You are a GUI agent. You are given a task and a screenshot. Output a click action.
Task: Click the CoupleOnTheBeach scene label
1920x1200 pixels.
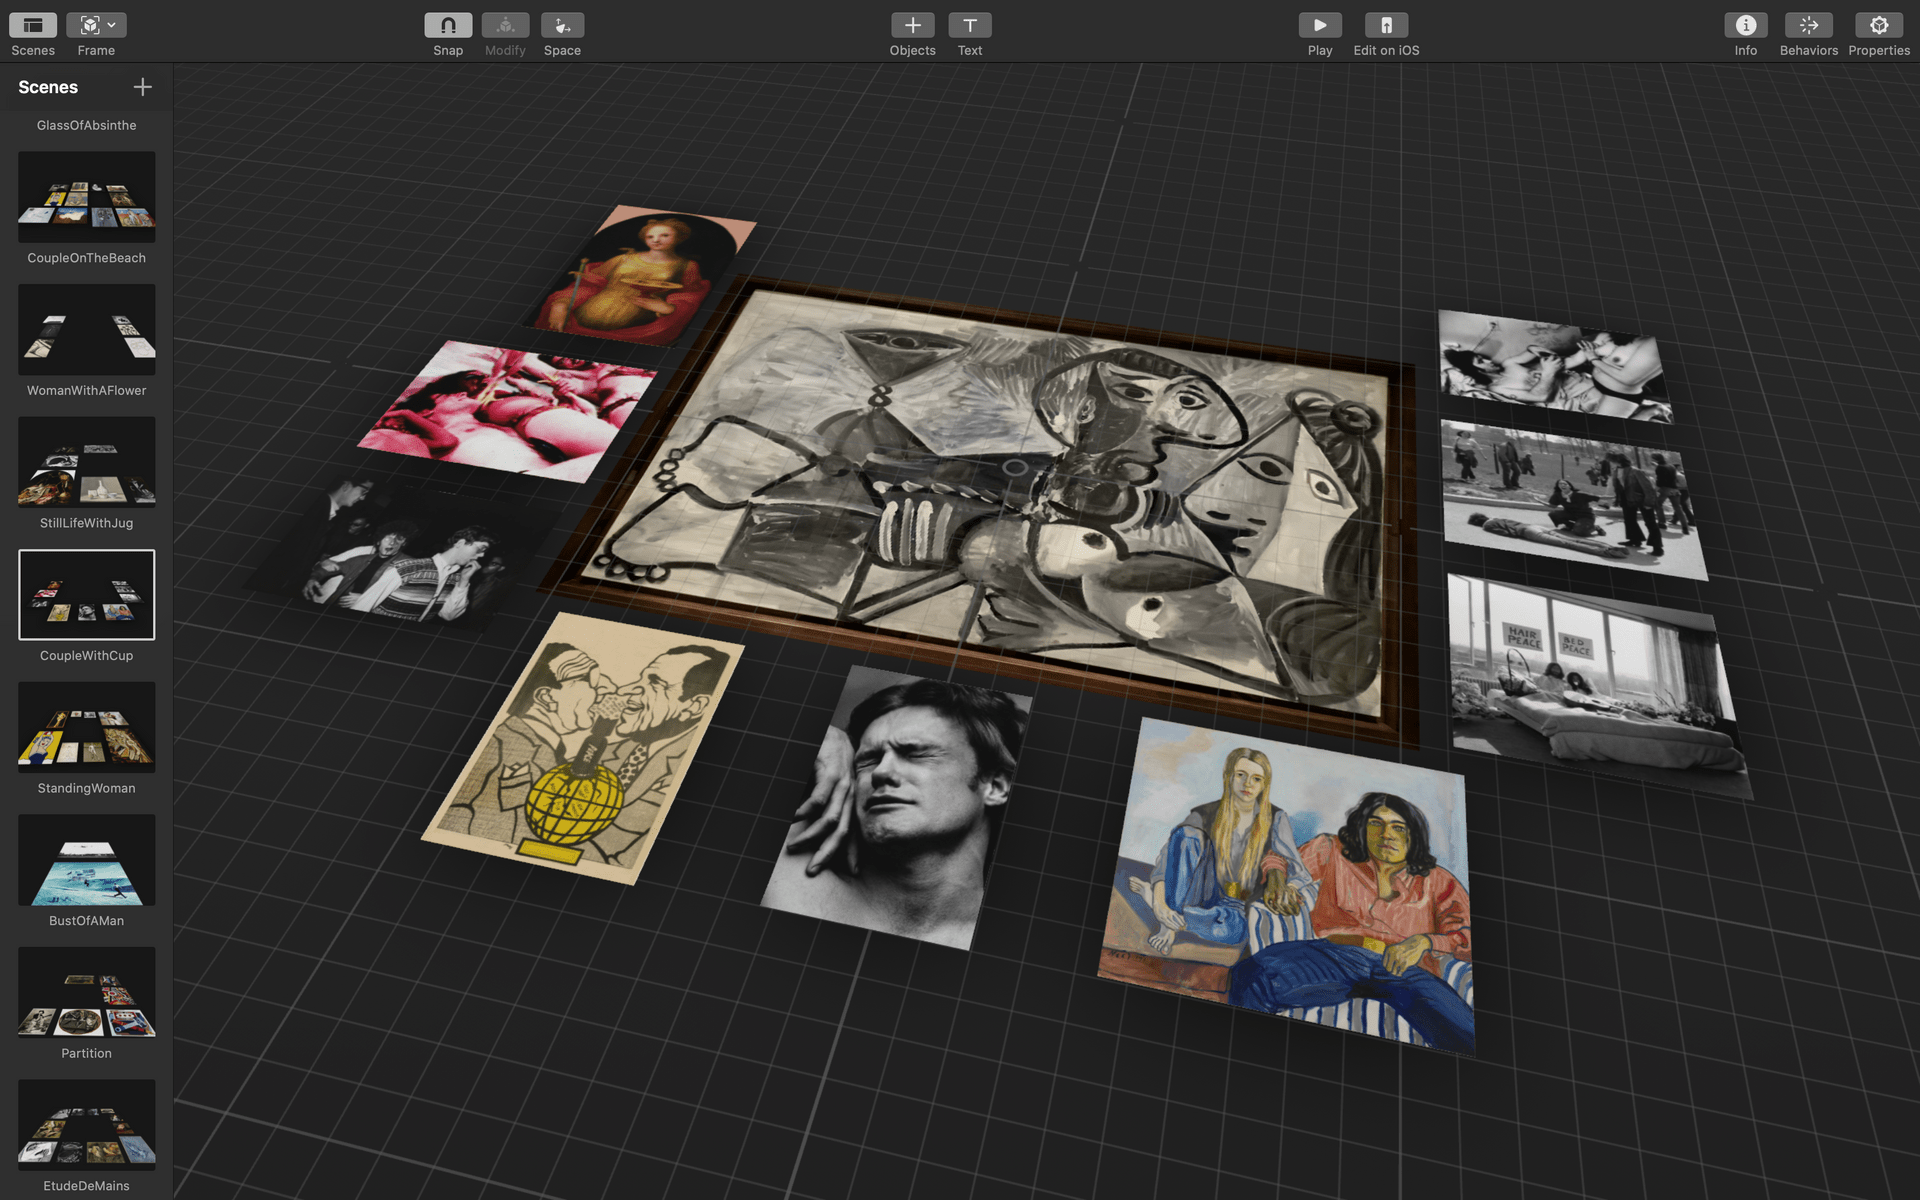tap(87, 258)
